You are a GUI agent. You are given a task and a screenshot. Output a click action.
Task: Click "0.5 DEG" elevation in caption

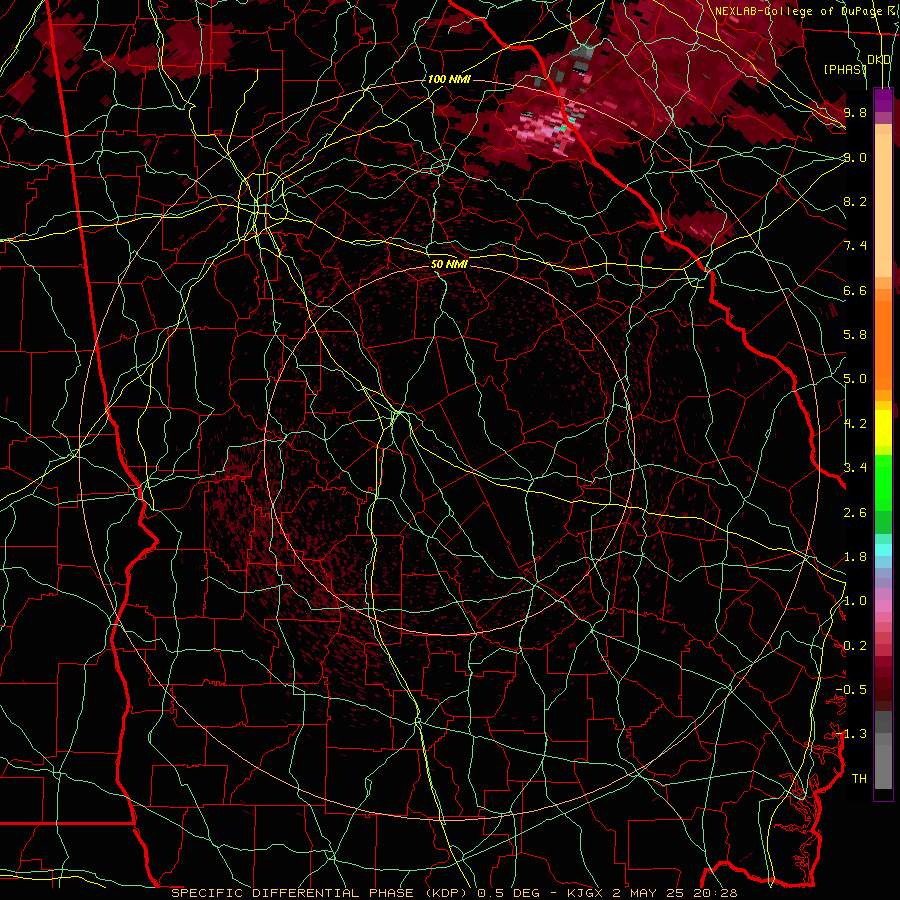[x=509, y=893]
